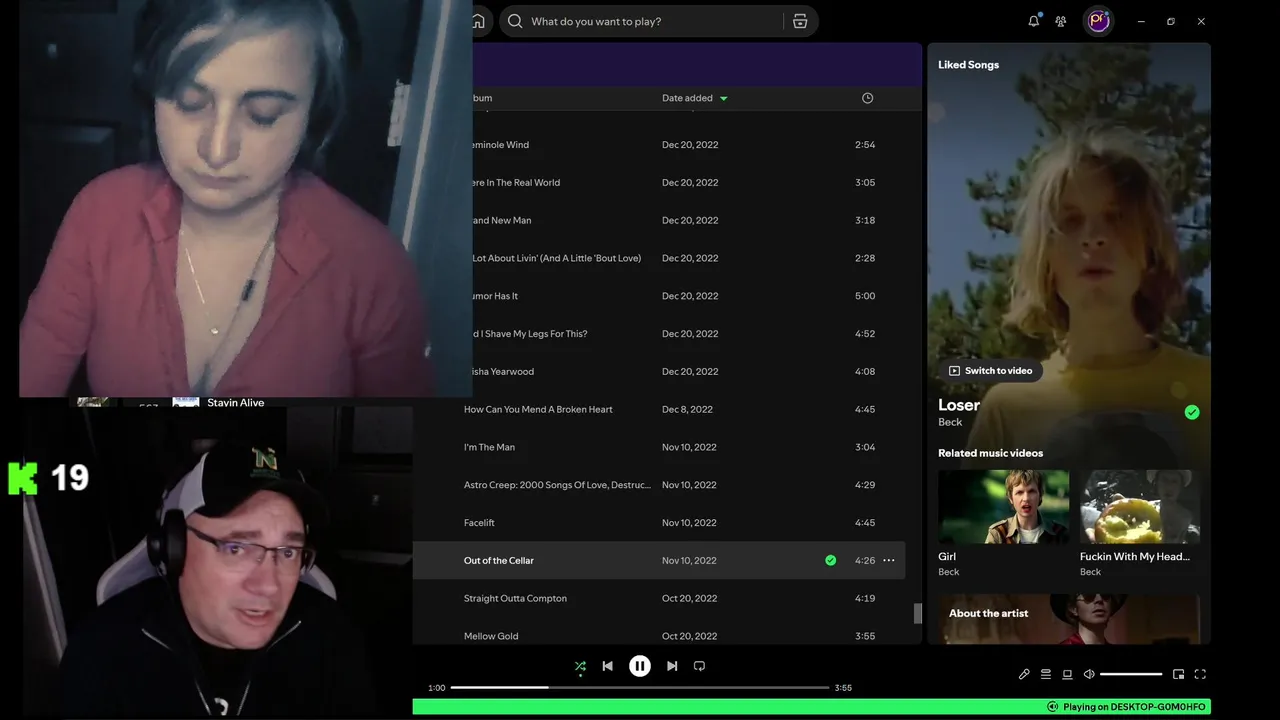Click the Date added sort arrow
Image resolution: width=1280 pixels, height=720 pixels.
click(724, 98)
